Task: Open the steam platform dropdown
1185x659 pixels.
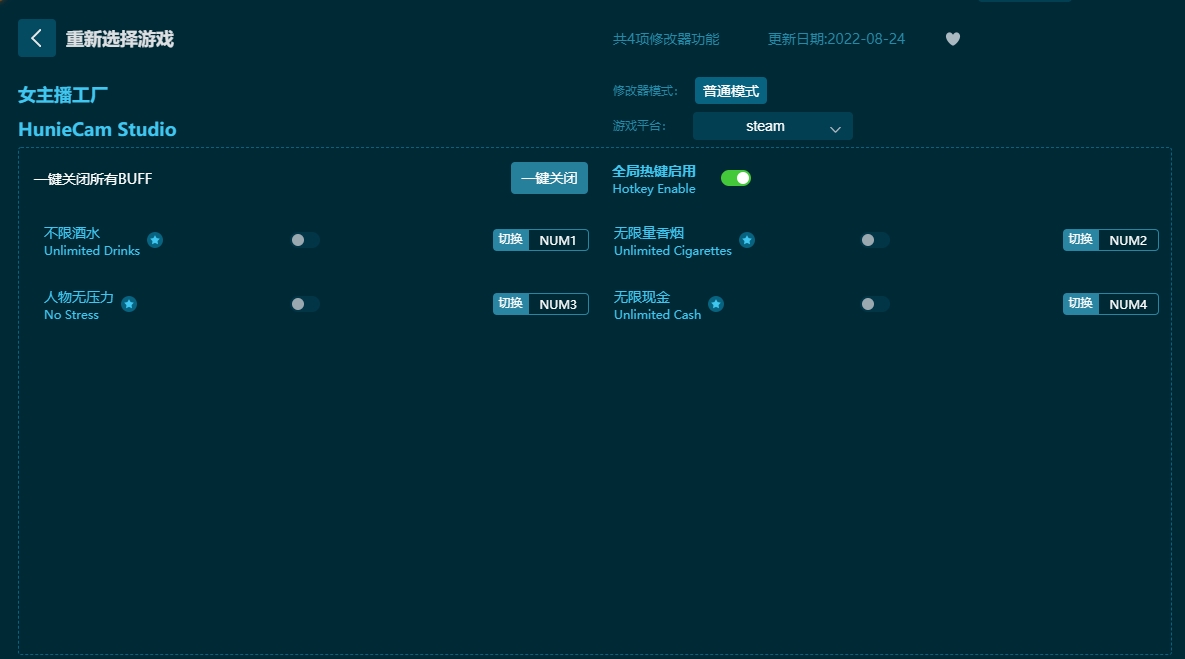Action: [772, 126]
